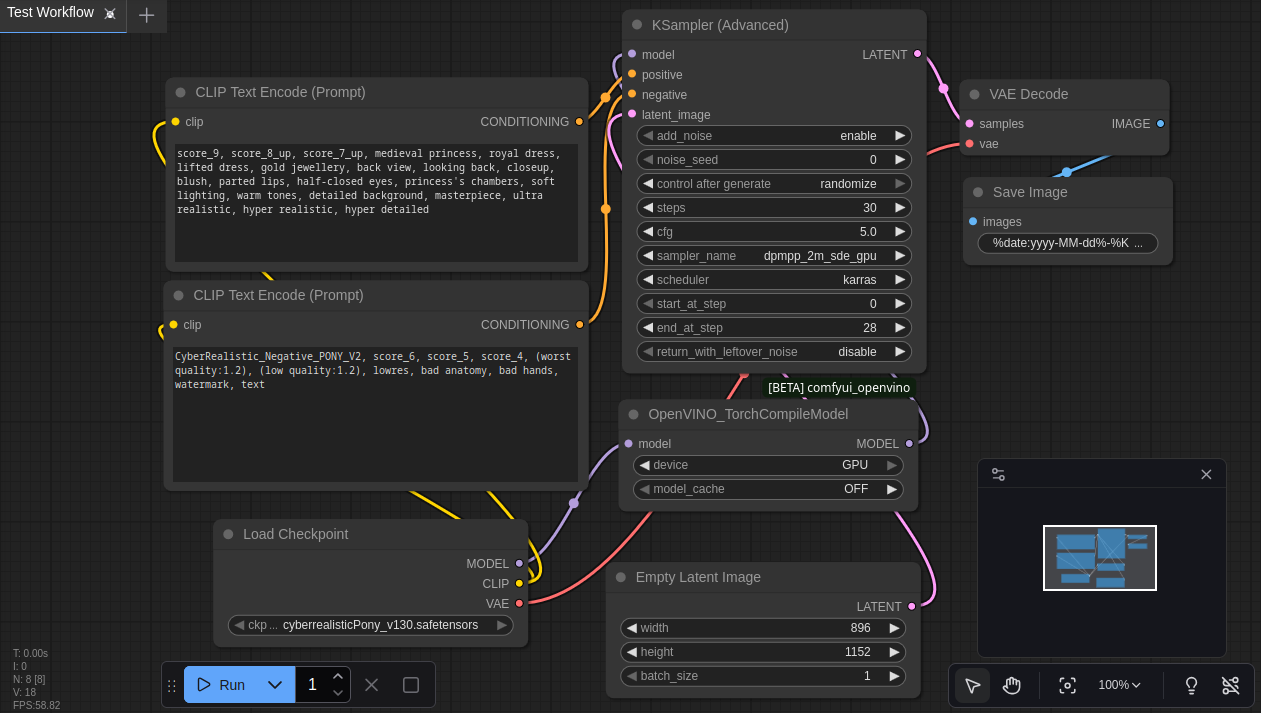Viewport: 1261px width, 713px height.
Task: Decrease start_at_step with left arrow
Action: point(648,303)
